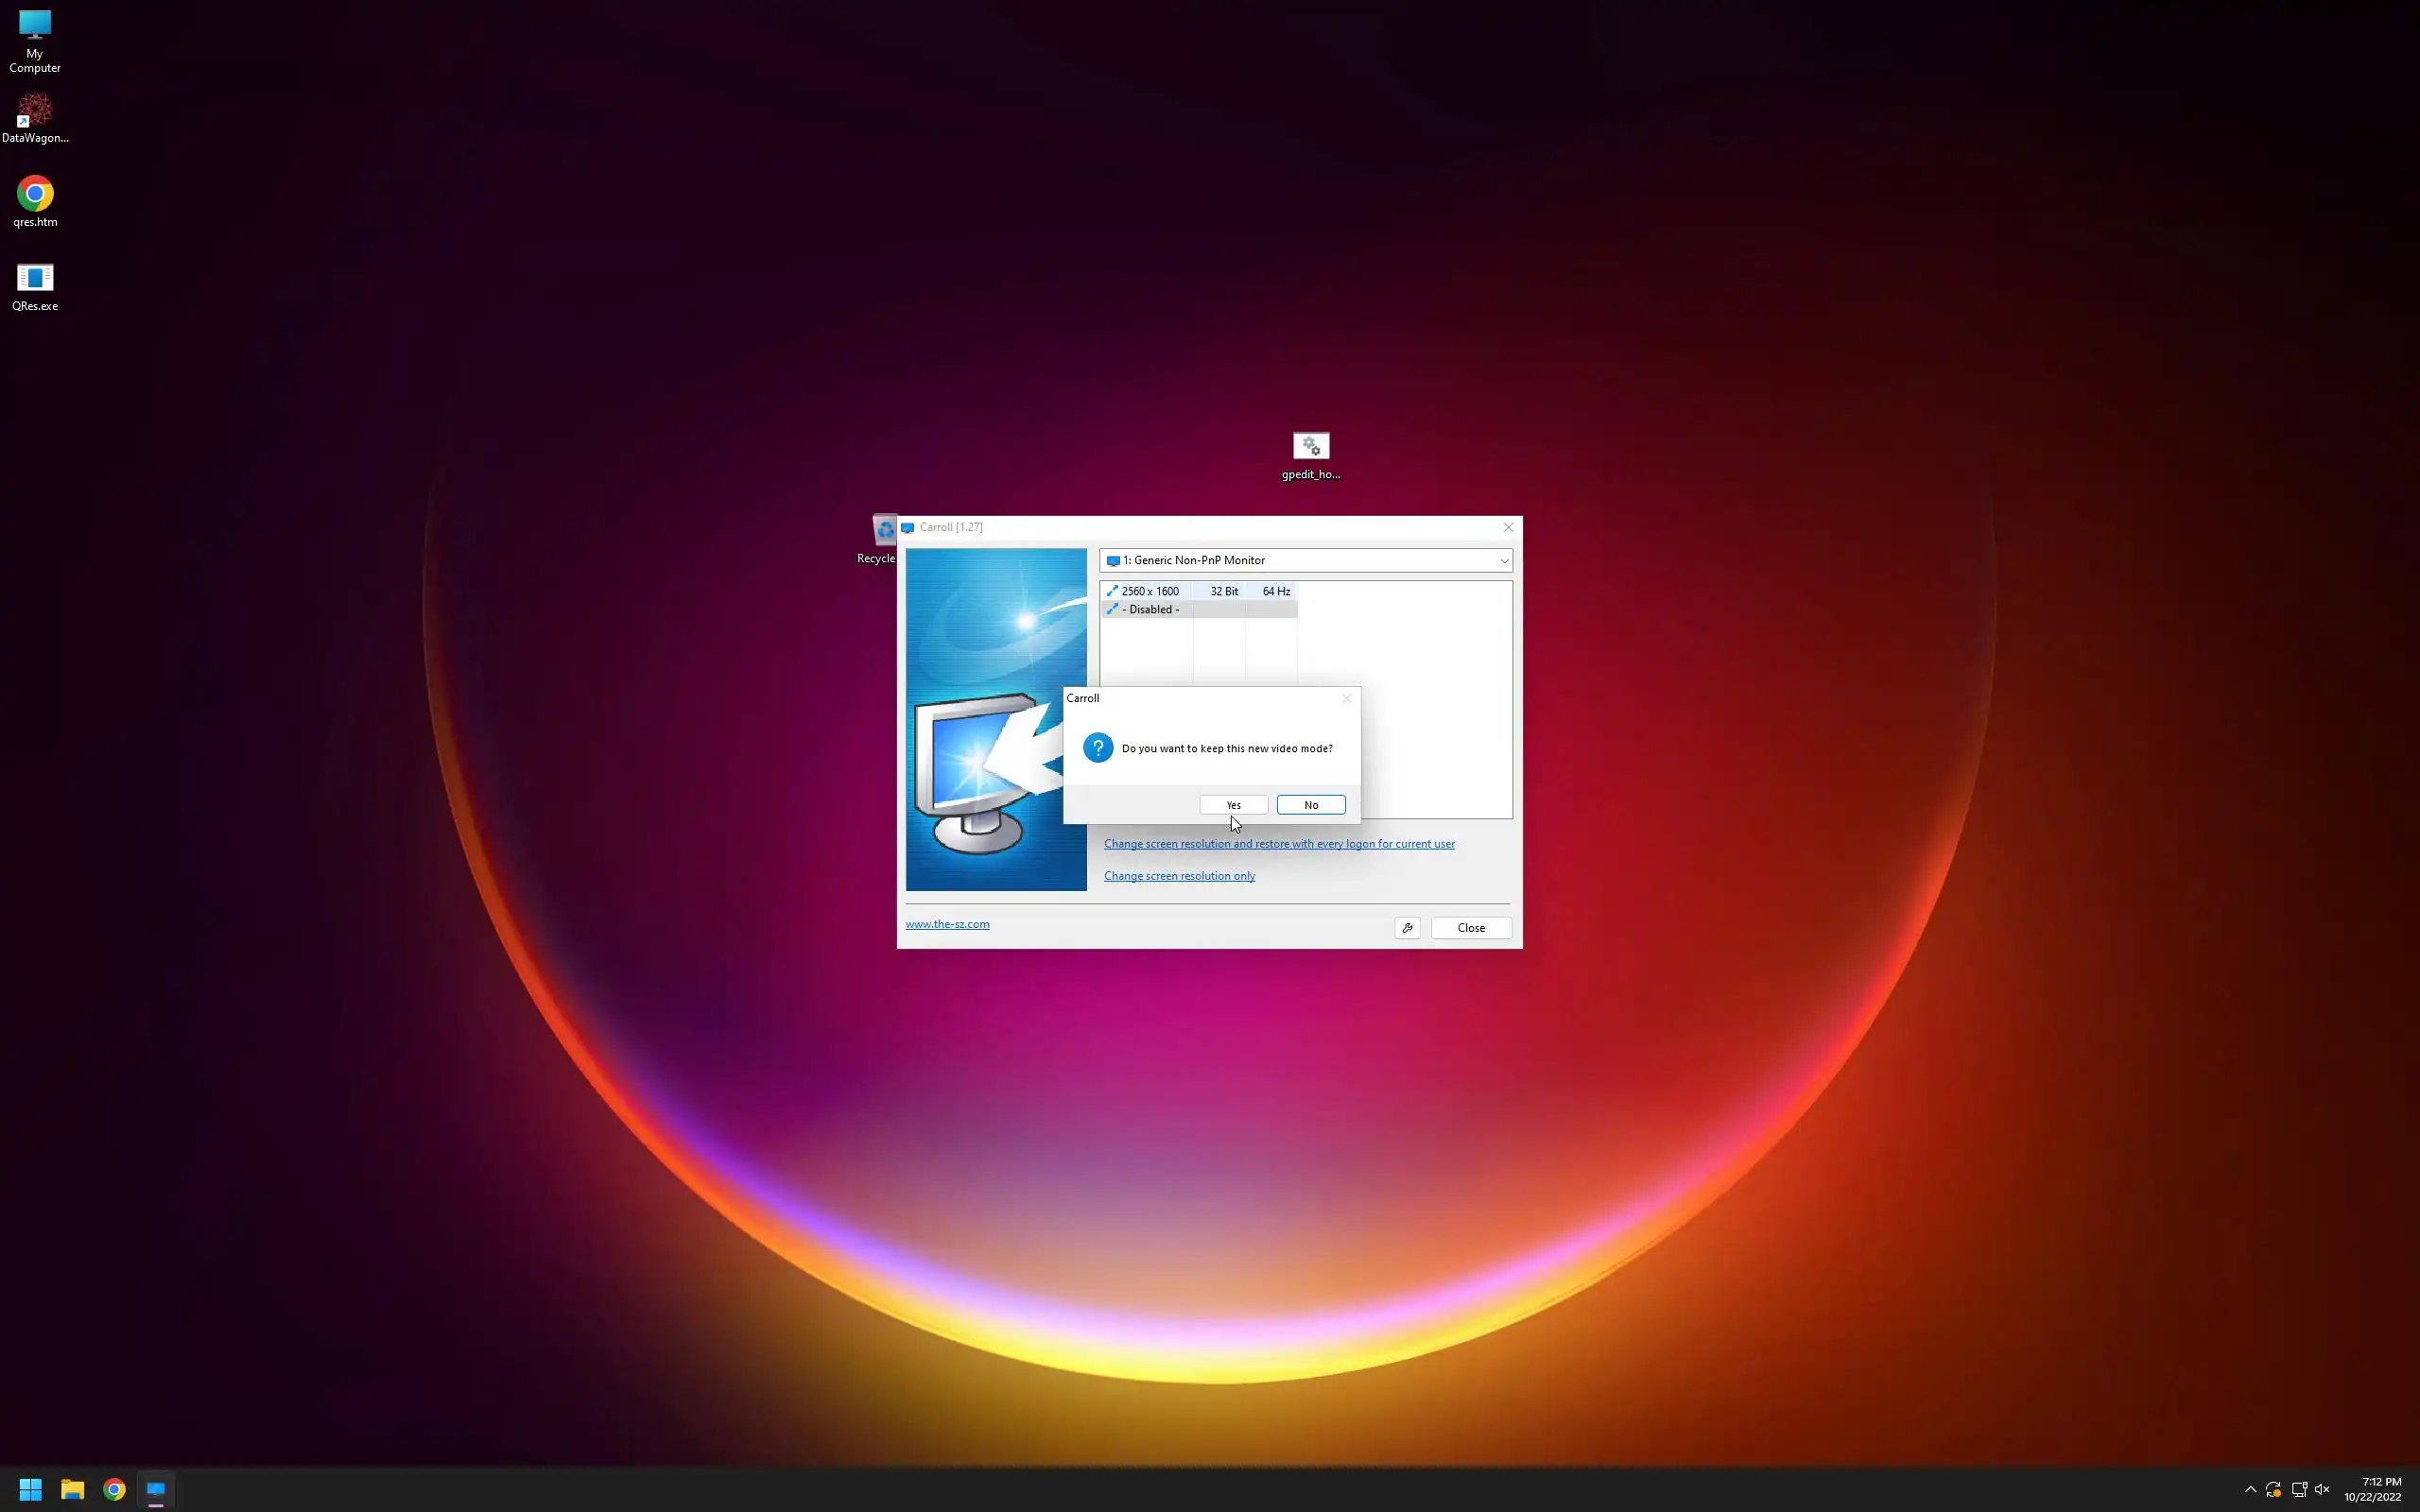This screenshot has width=2420, height=1512.
Task: Open the www.the-sz.com link
Action: (947, 924)
